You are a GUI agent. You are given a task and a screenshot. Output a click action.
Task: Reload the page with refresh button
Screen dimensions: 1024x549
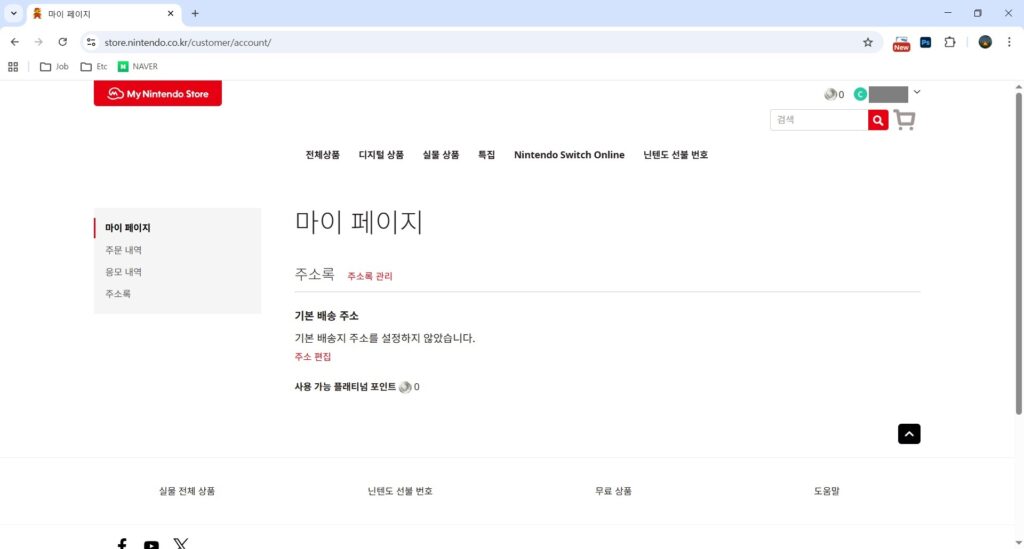(63, 42)
